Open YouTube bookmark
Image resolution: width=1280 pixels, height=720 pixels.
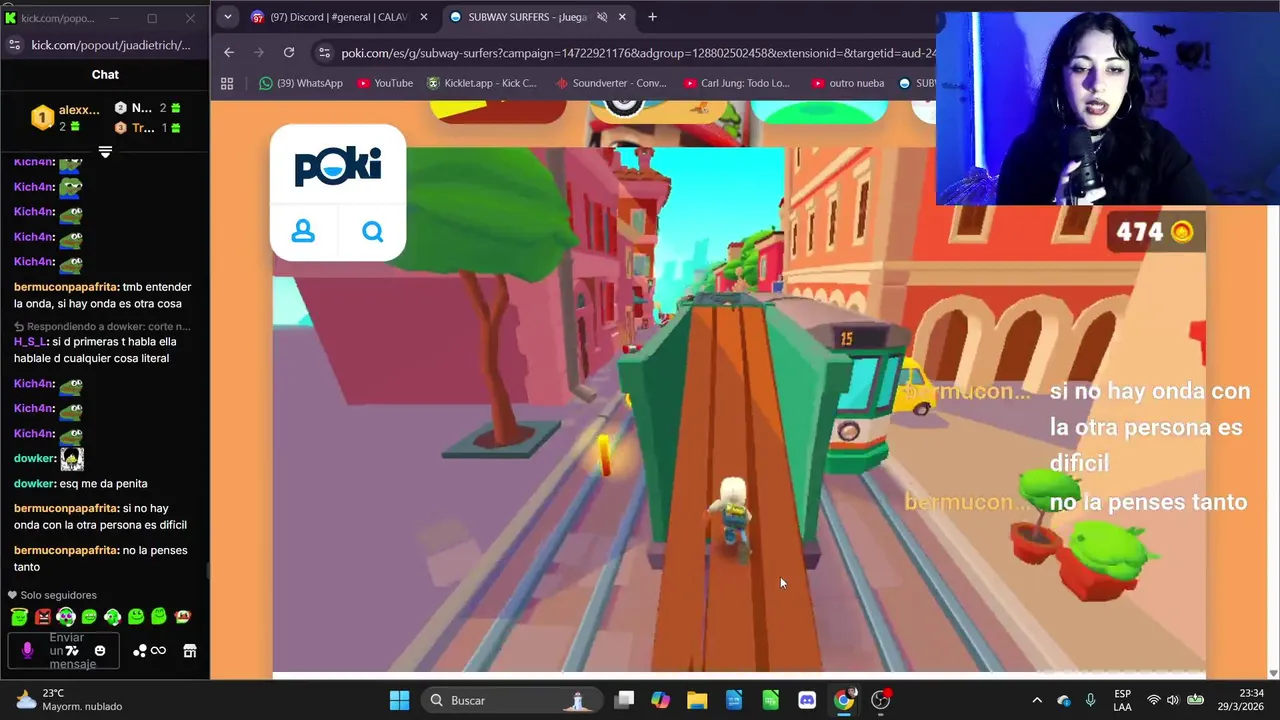pos(385,83)
